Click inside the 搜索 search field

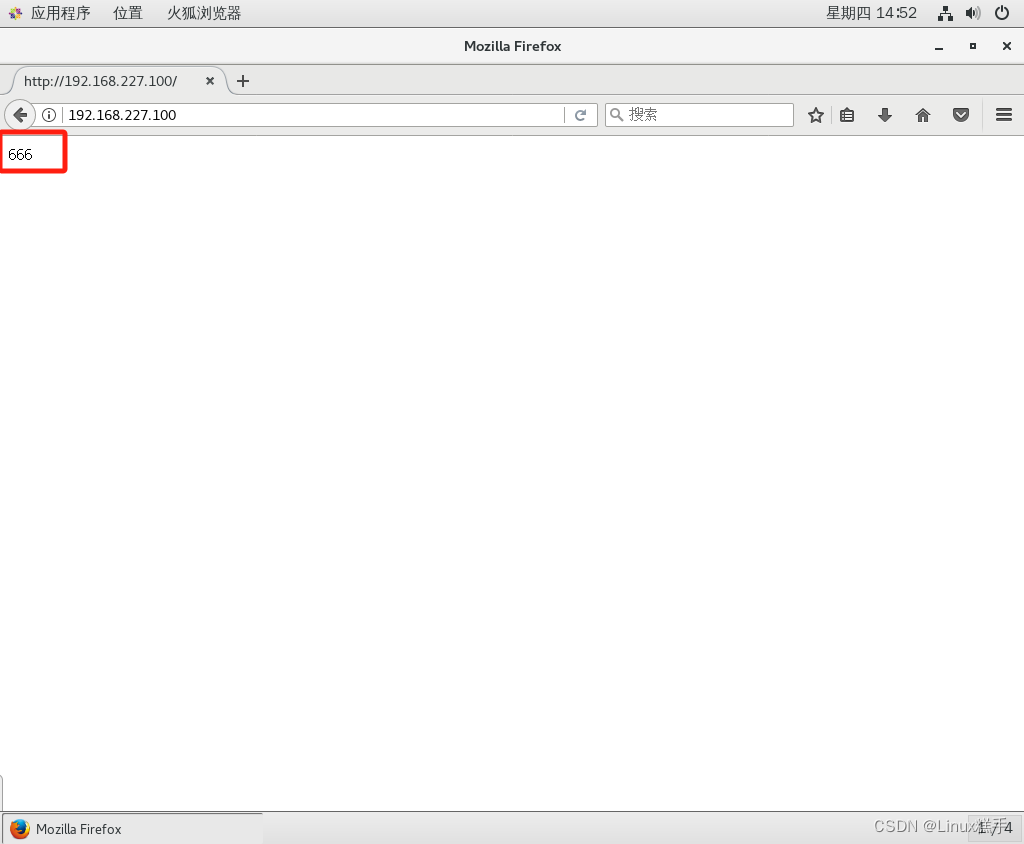click(x=700, y=114)
